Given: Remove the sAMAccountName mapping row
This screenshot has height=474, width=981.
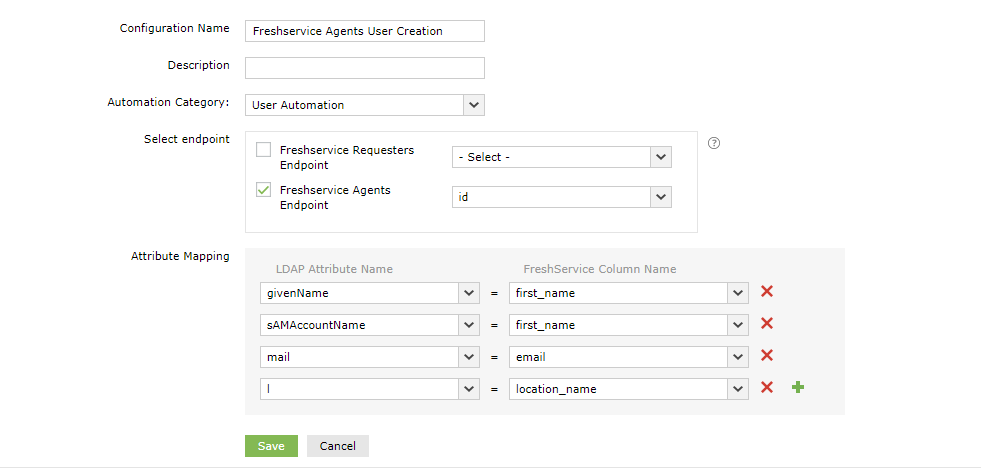Looking at the screenshot, I should [767, 324].
